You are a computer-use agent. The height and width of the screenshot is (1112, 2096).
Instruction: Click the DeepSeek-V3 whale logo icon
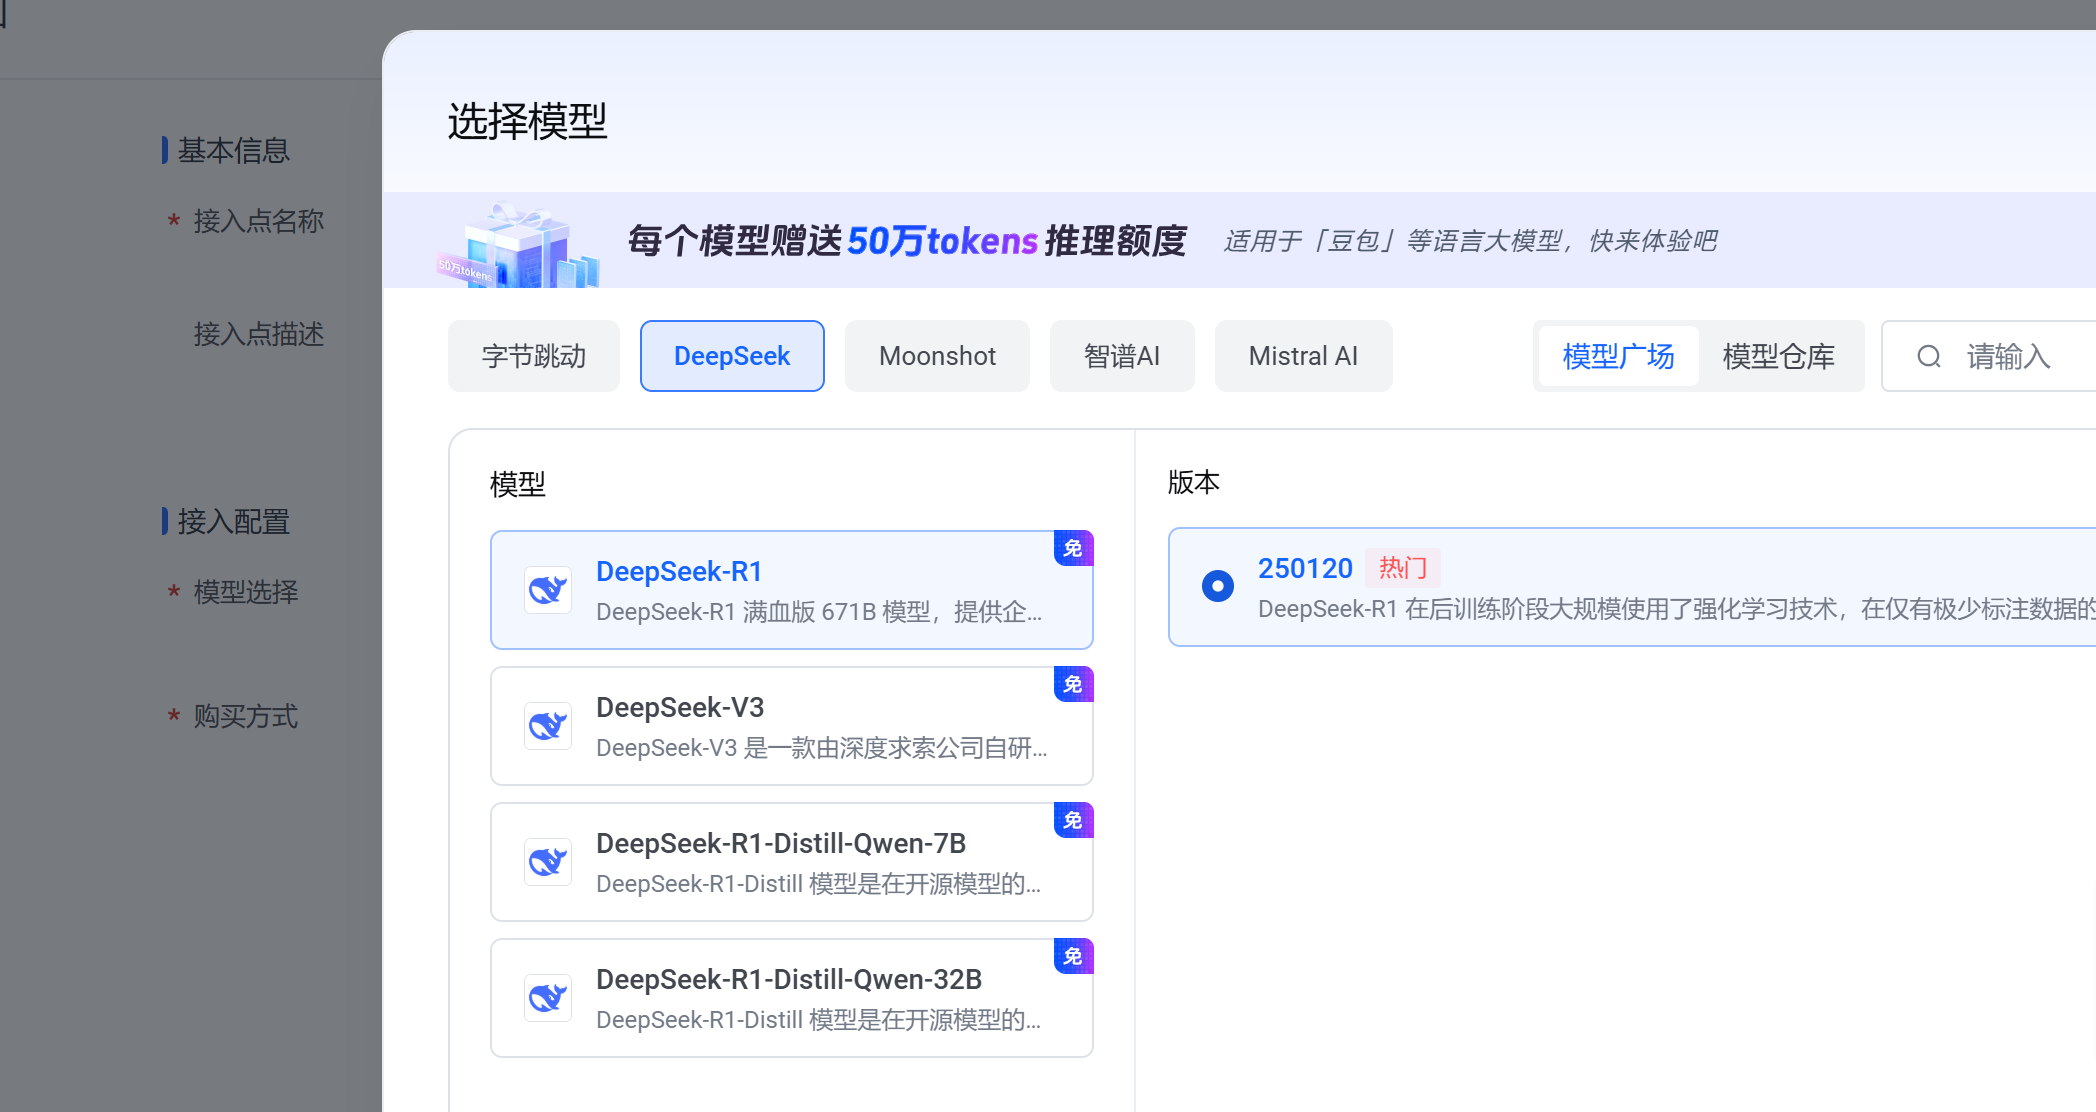pyautogui.click(x=548, y=726)
